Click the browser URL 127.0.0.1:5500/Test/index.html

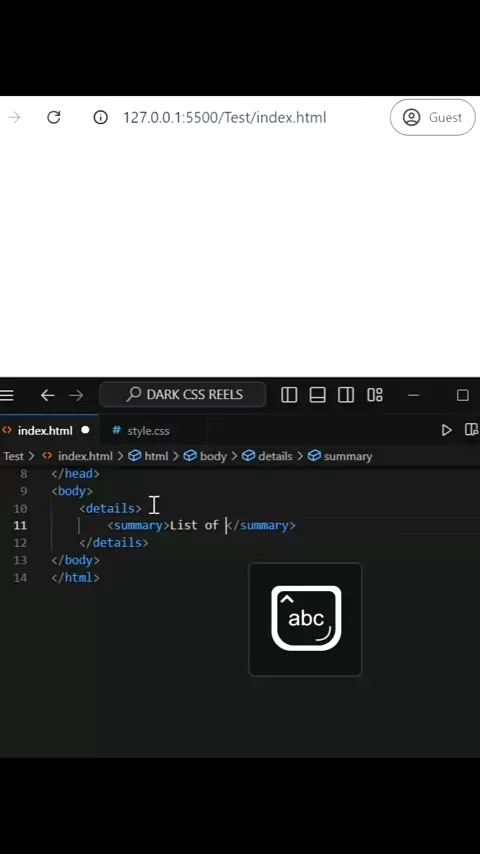224,117
